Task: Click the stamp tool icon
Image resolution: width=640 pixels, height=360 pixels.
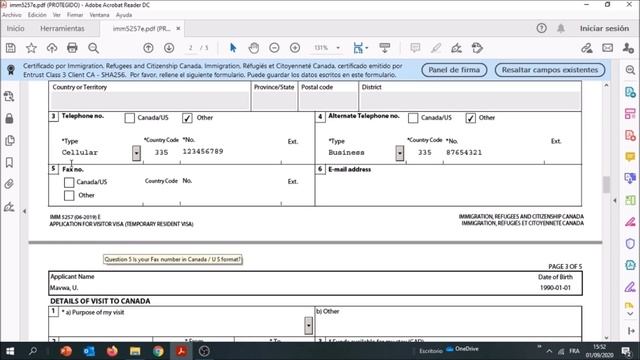Action: (477, 48)
